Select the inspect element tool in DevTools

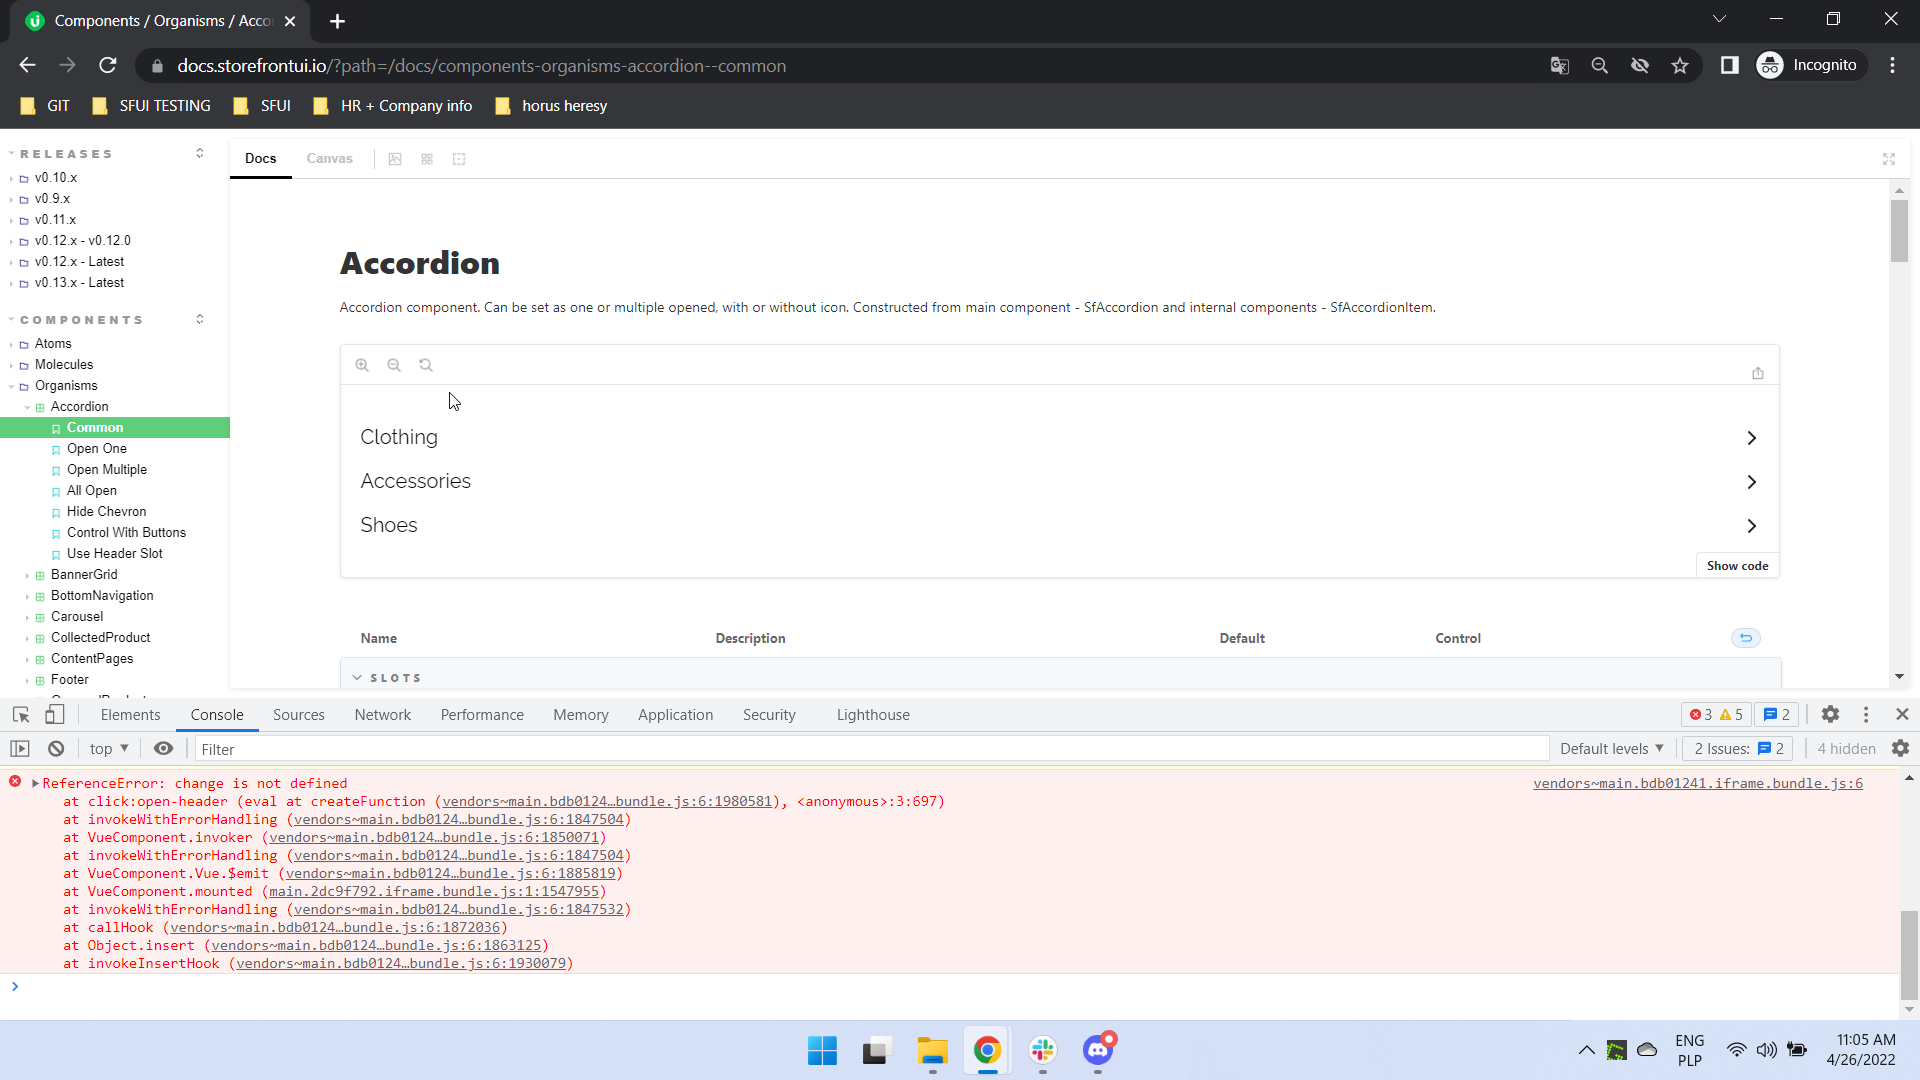coord(20,714)
